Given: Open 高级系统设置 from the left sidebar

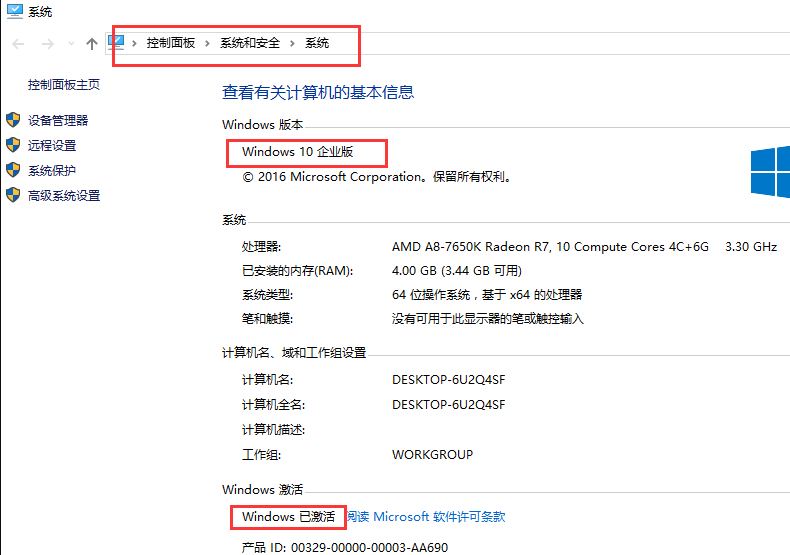Looking at the screenshot, I should tap(64, 195).
